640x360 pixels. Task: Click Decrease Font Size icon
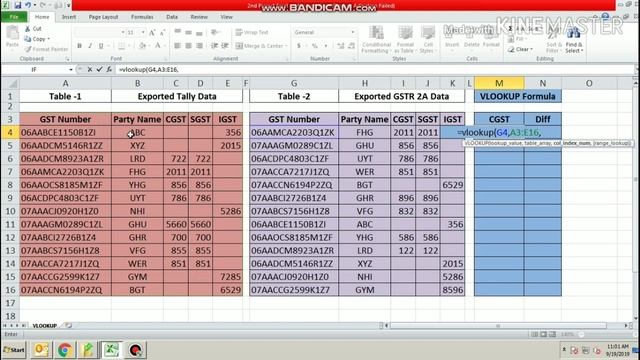point(162,32)
